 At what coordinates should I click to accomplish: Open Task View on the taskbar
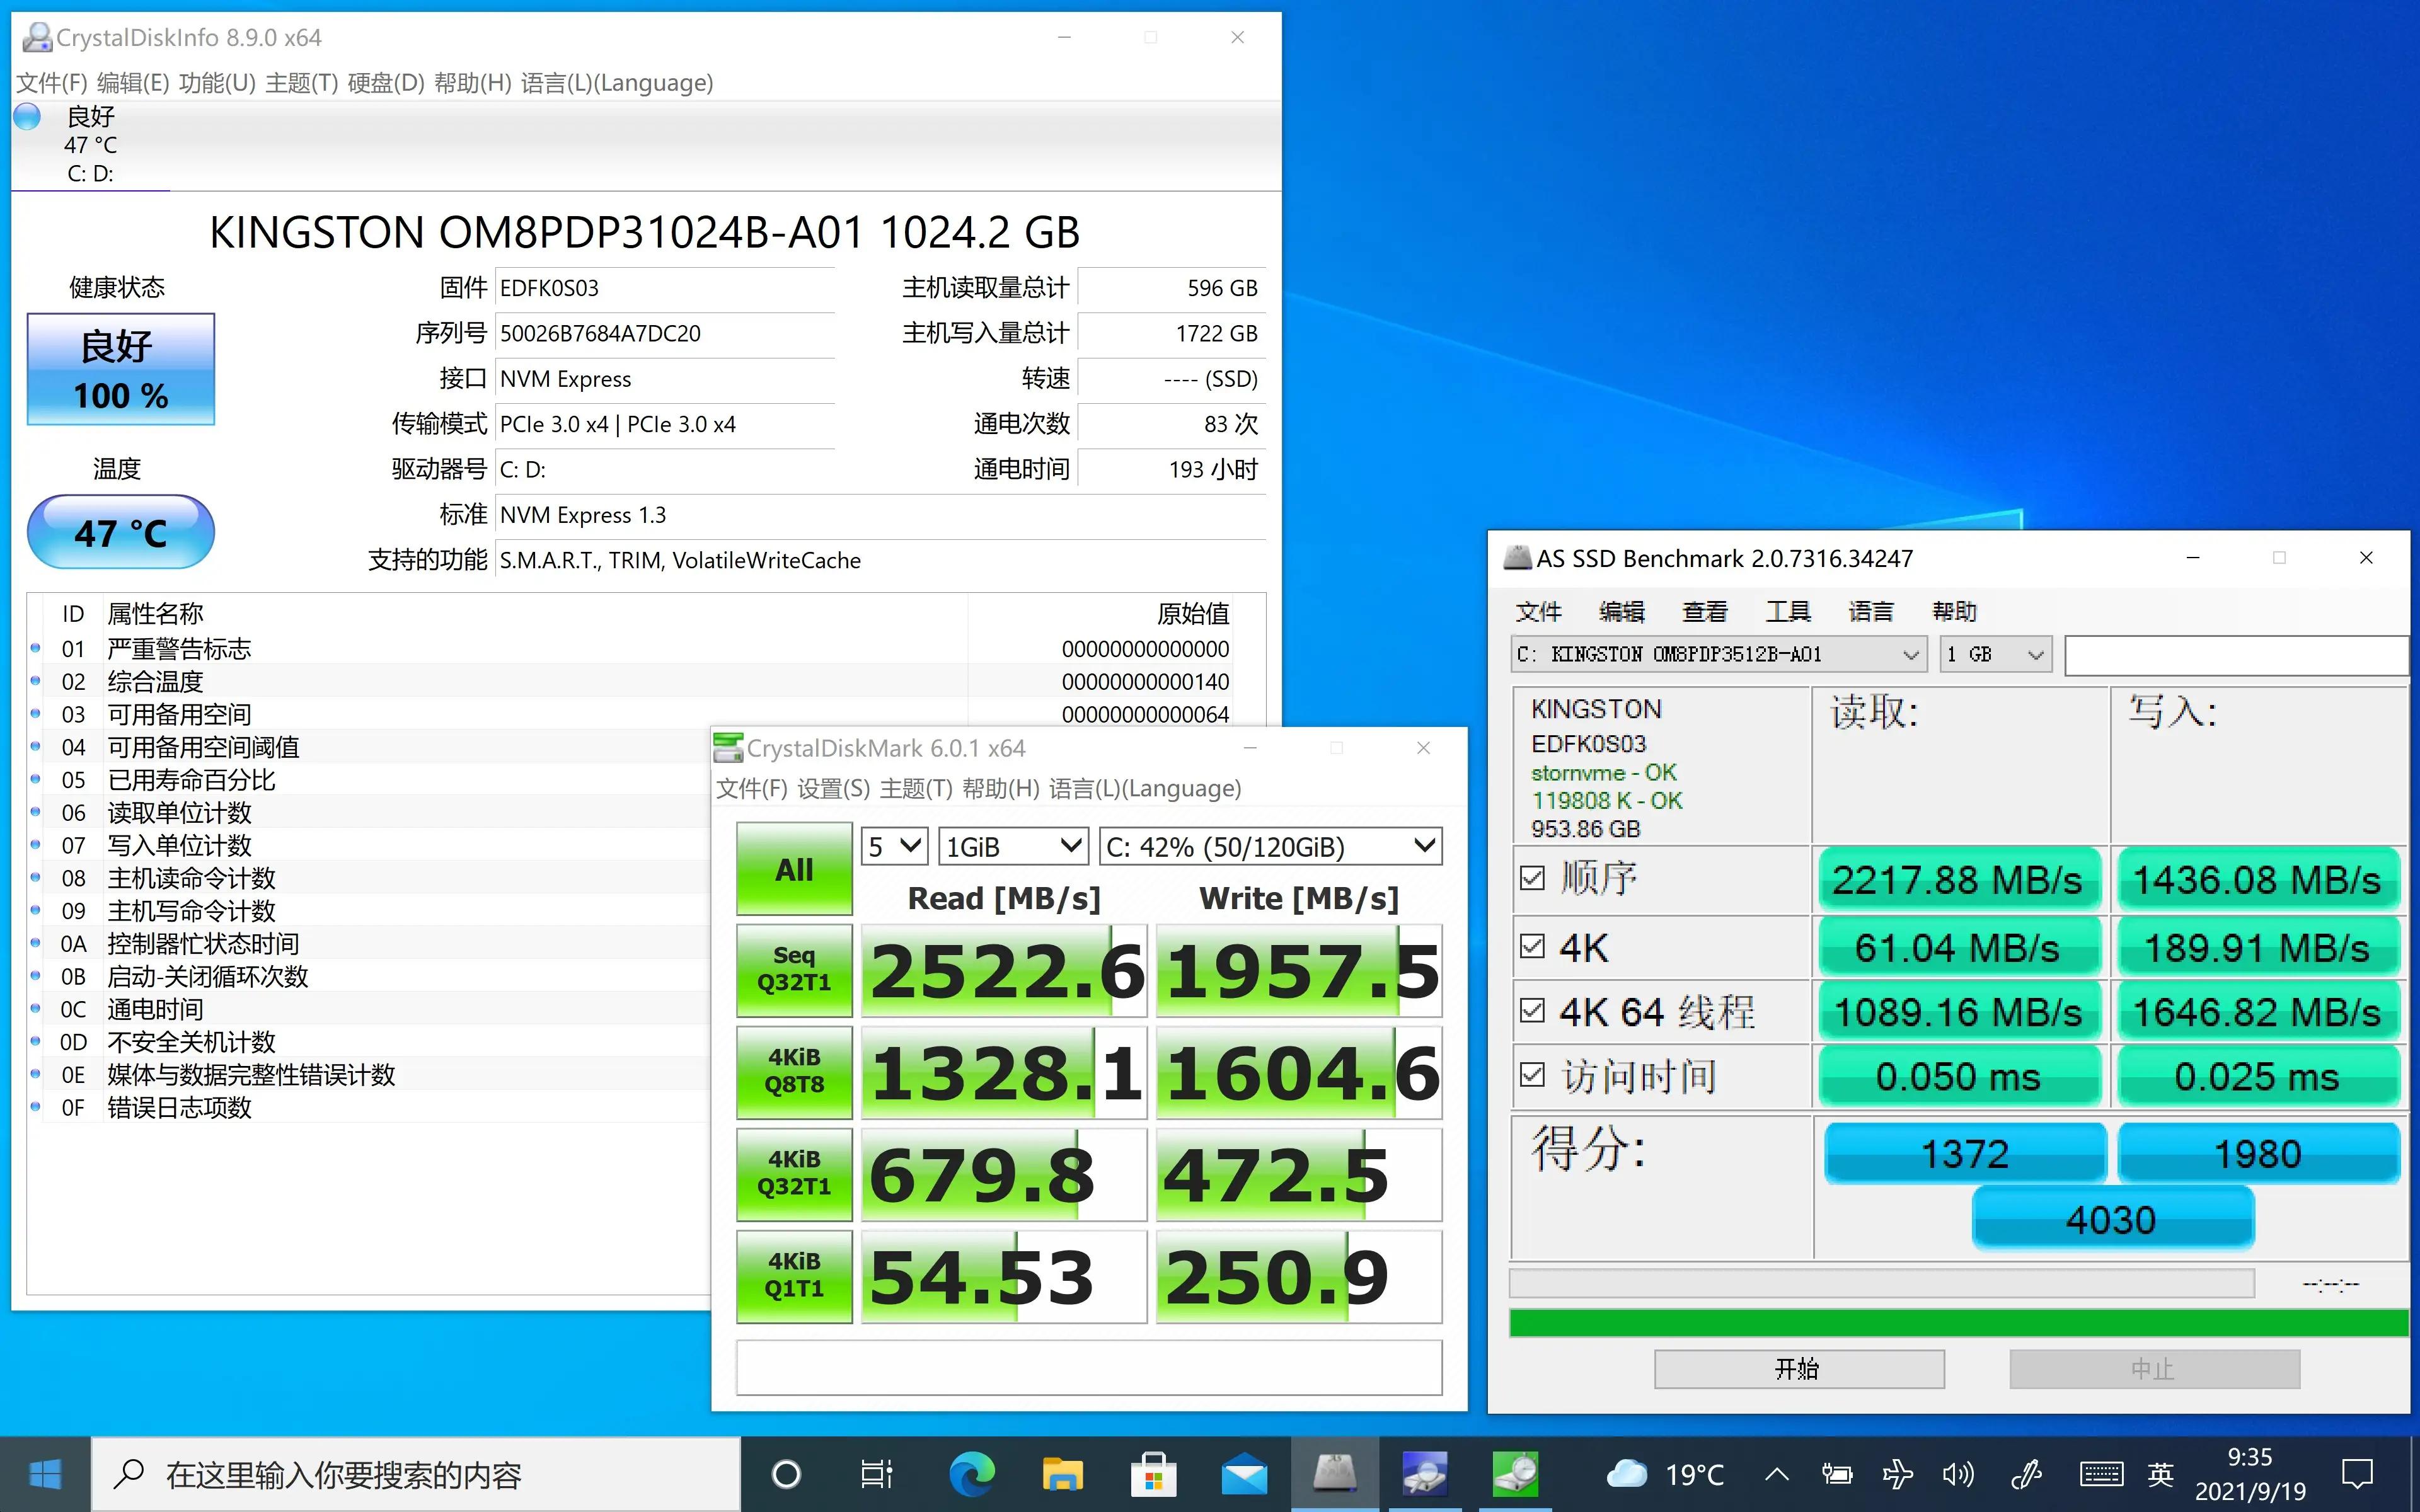pos(876,1474)
